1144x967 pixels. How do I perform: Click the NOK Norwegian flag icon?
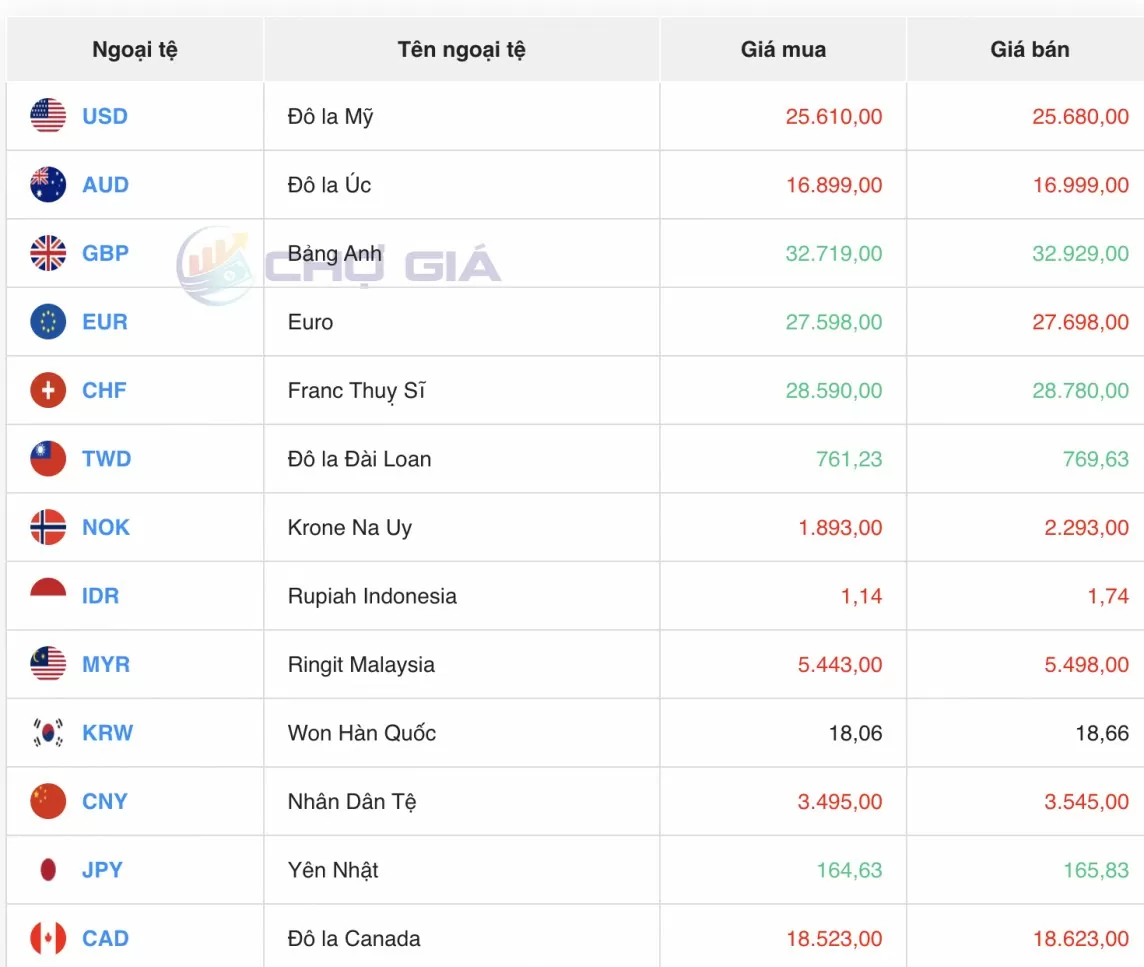point(47,527)
